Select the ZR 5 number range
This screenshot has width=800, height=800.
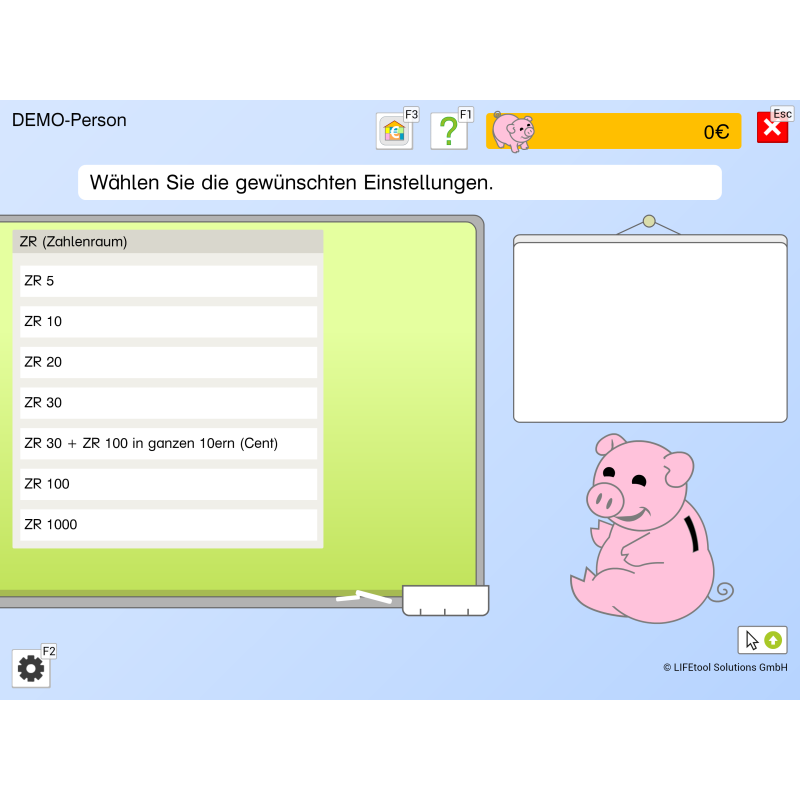coord(168,281)
